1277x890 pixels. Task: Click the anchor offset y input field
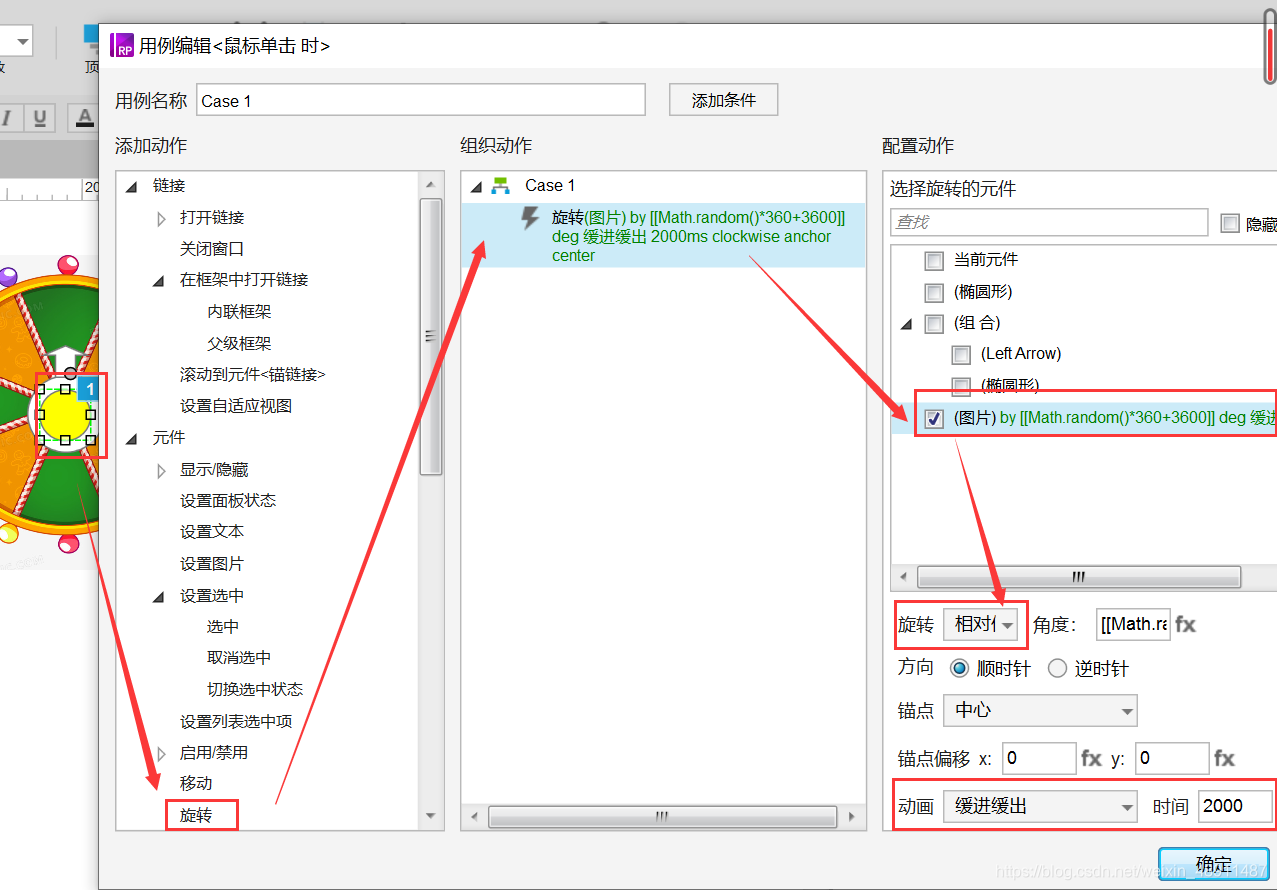click(x=1172, y=759)
